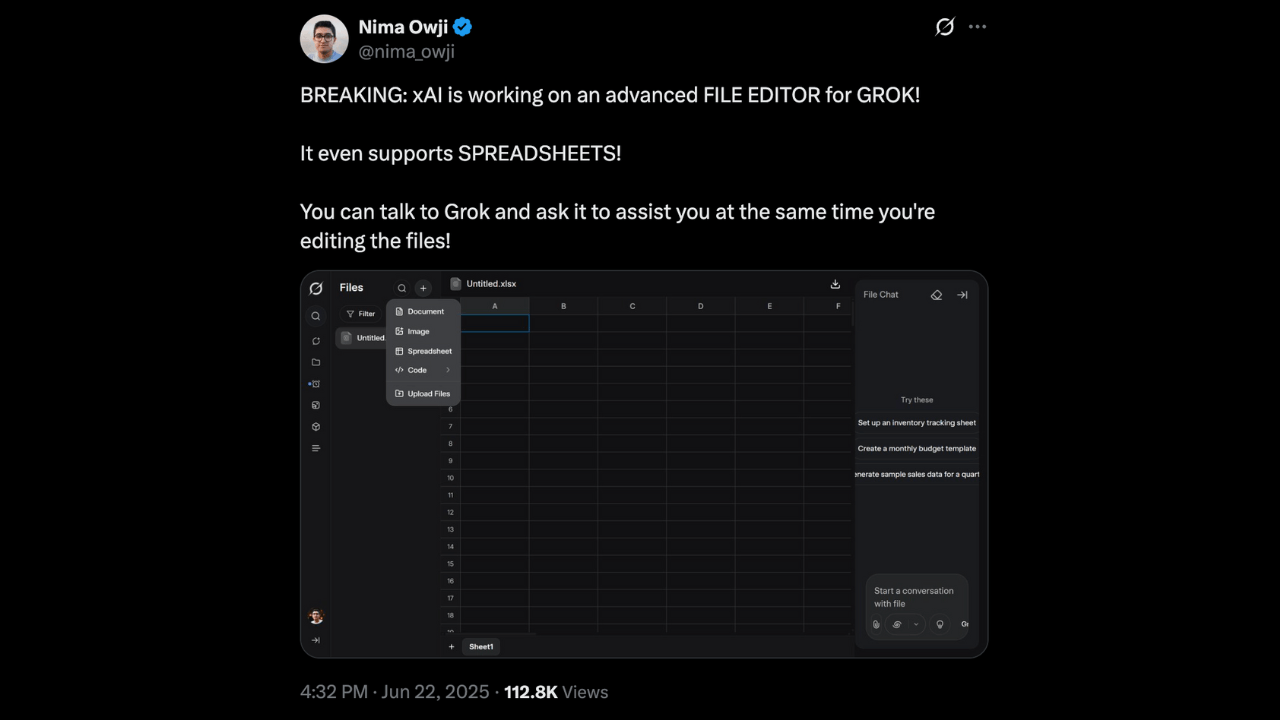Click the plus button in Files header
Viewport: 1280px width, 720px height.
(423, 288)
